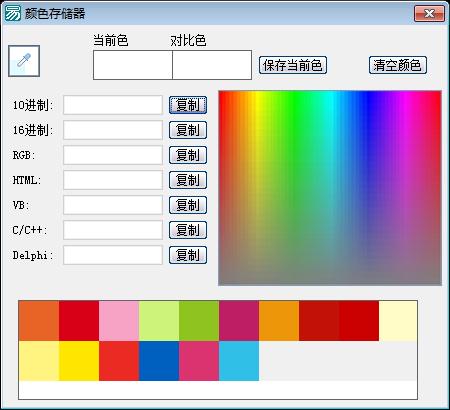Select the bright yellow saved swatch
Screen dimensions: 450x410
click(x=79, y=361)
